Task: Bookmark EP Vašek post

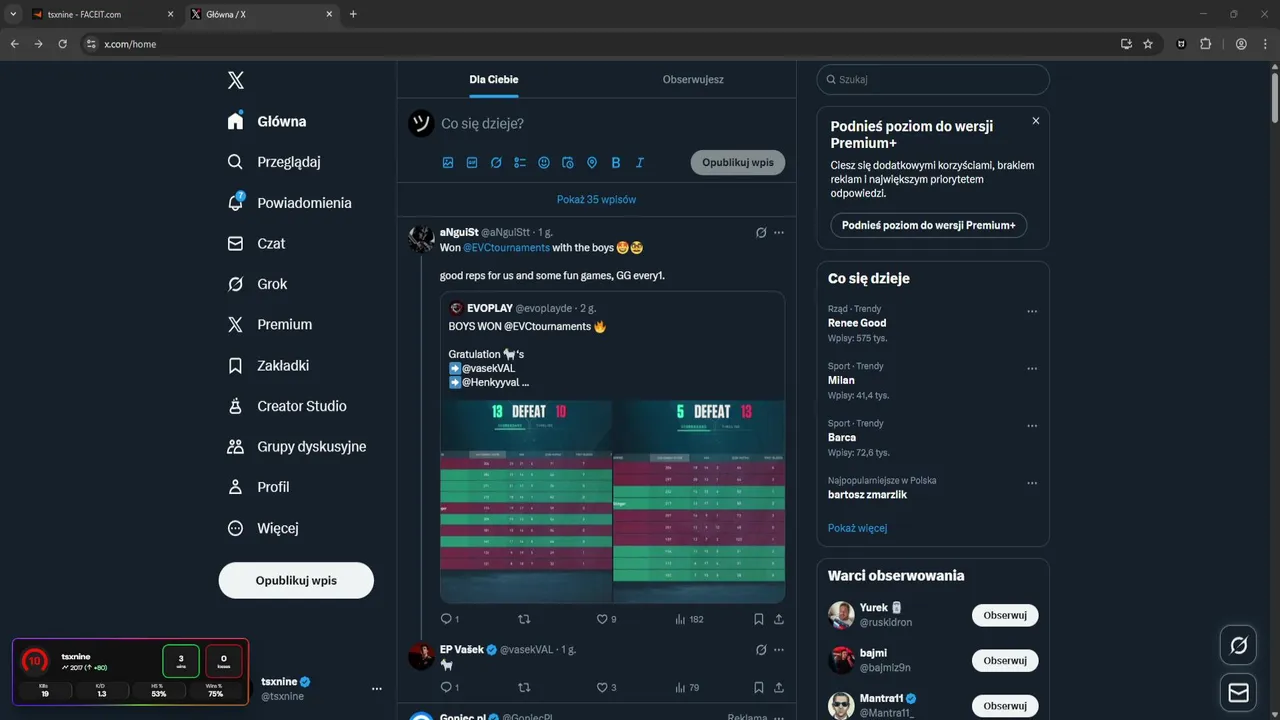Action: [x=759, y=687]
